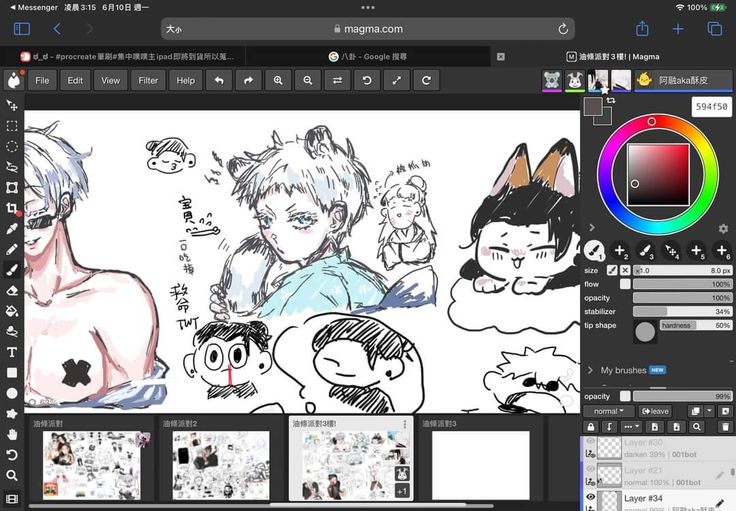Open the layer more-options dropdown
The image size is (736, 511).
[631, 427]
